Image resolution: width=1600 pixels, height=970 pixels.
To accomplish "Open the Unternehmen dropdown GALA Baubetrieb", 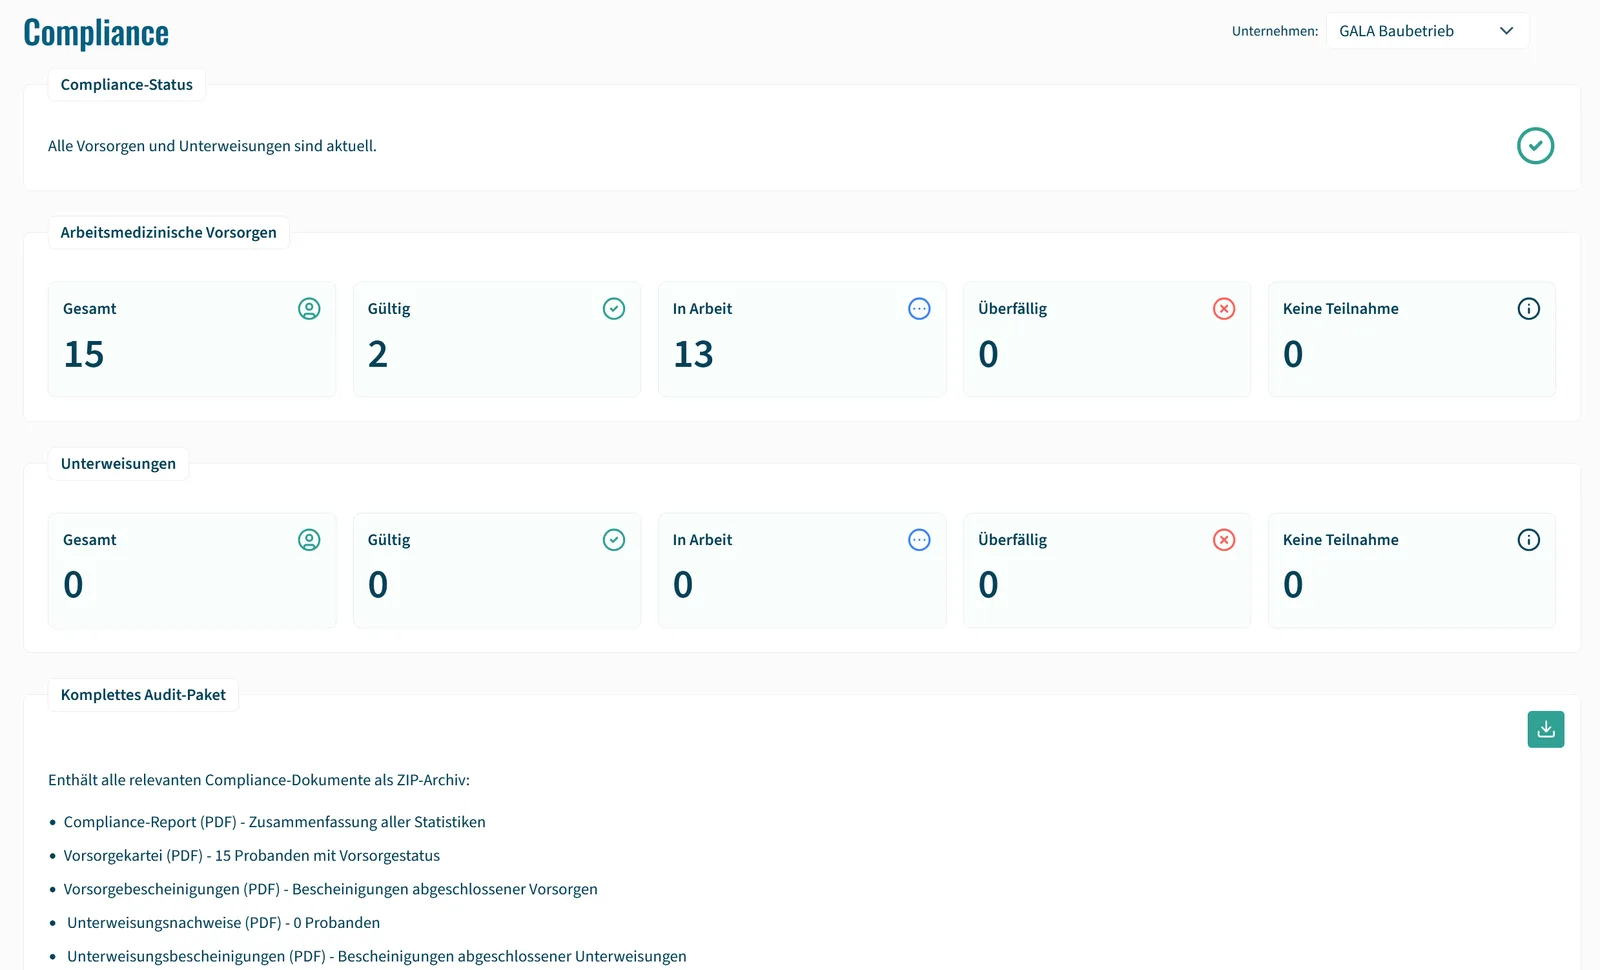I will tap(1427, 31).
